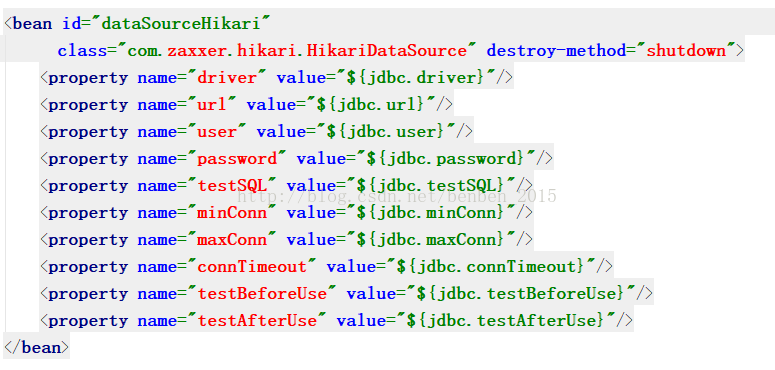Click the property name "maxConn"
The width and height of the screenshot is (775, 370).
232,240
